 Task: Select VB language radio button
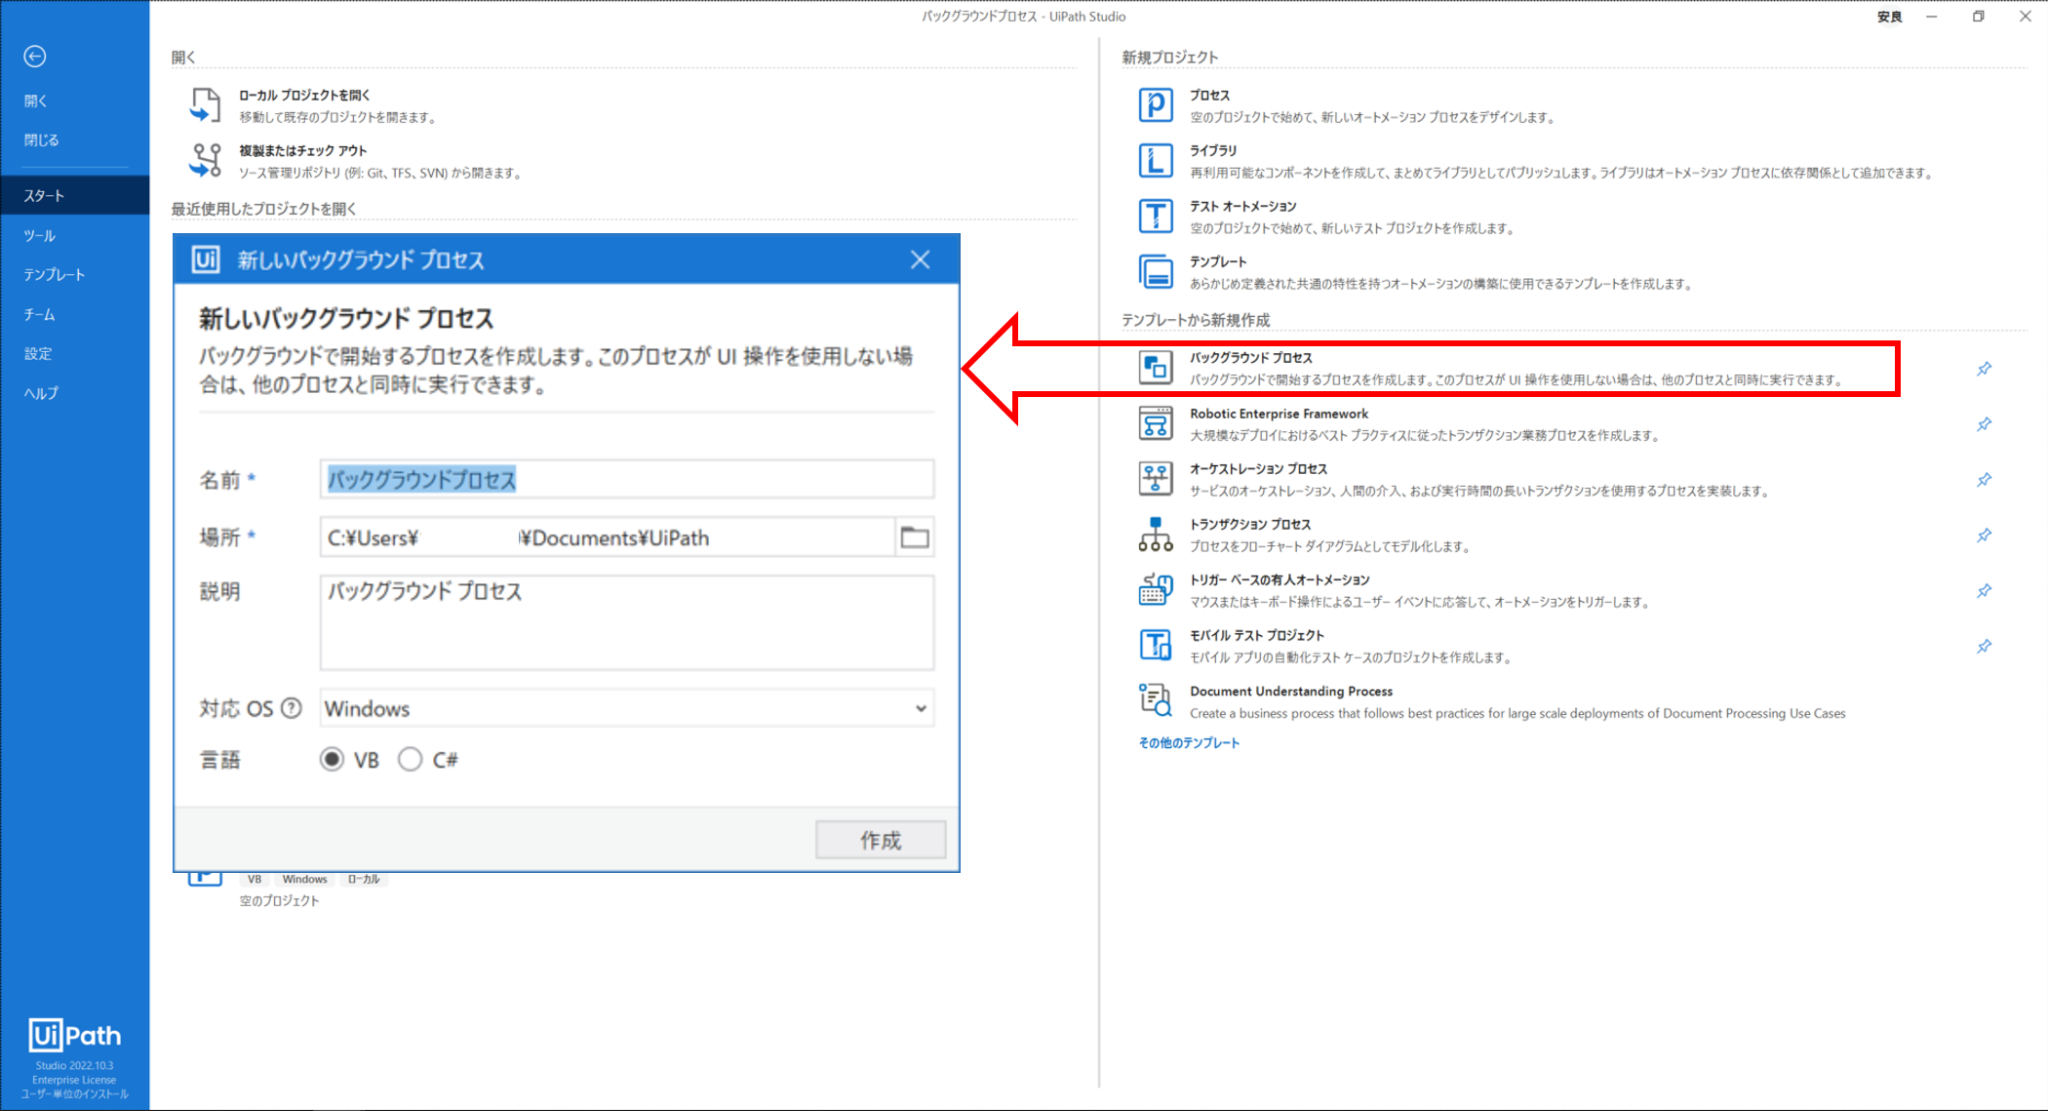pyautogui.click(x=331, y=760)
